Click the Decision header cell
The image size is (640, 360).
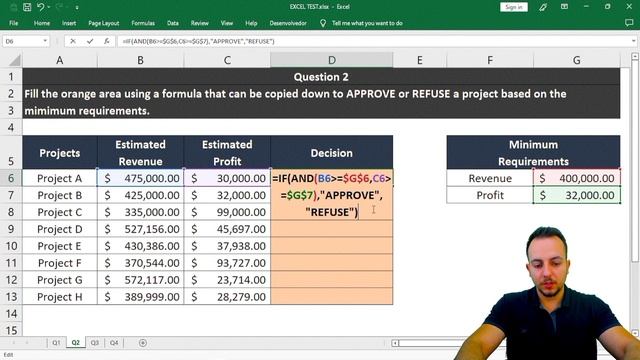(x=331, y=153)
